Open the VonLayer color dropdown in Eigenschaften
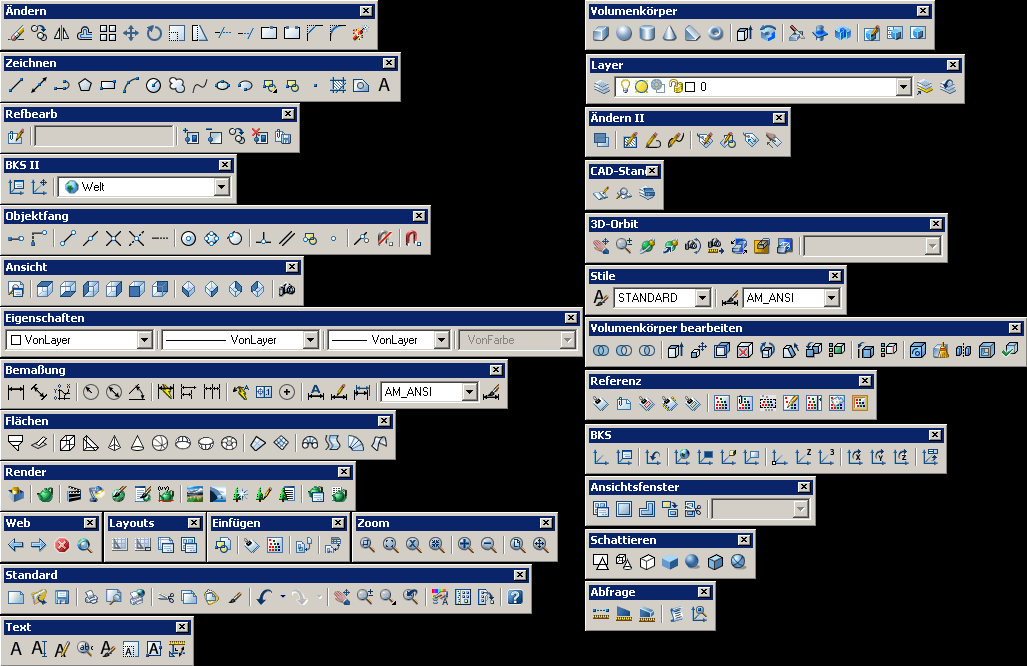 click(144, 340)
